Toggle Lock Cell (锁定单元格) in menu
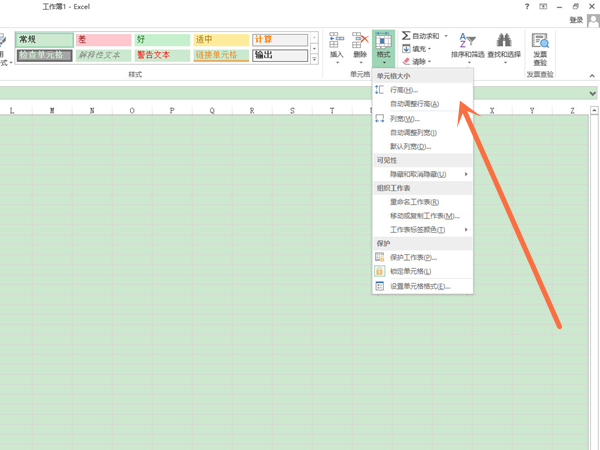Image resolution: width=600 pixels, height=450 pixels. pyautogui.click(x=411, y=271)
